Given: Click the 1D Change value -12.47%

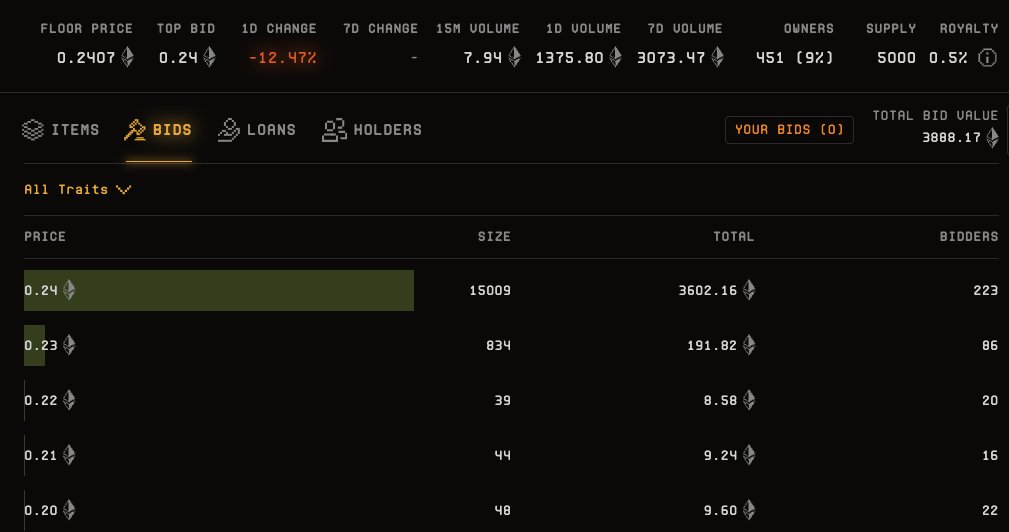Looking at the screenshot, I should point(282,58).
